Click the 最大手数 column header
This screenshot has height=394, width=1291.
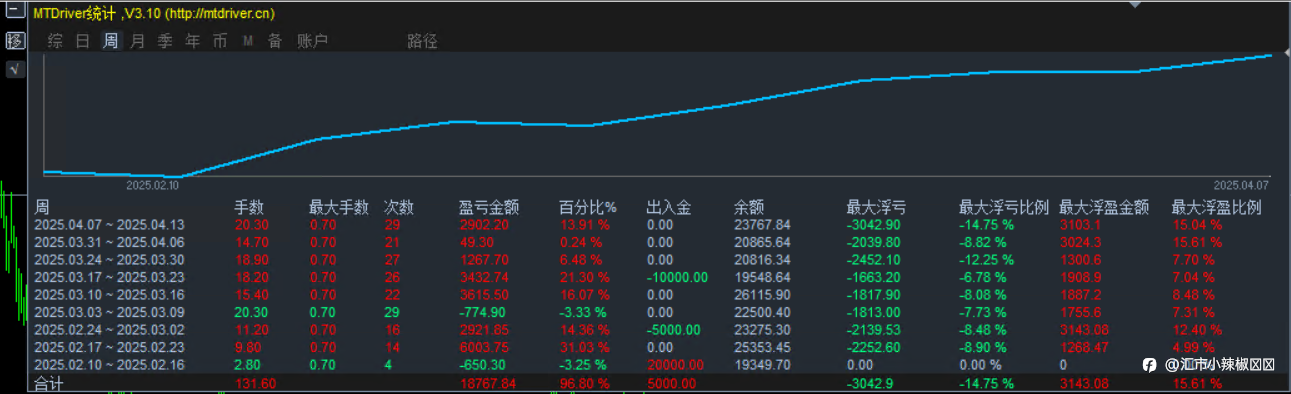pyautogui.click(x=339, y=208)
